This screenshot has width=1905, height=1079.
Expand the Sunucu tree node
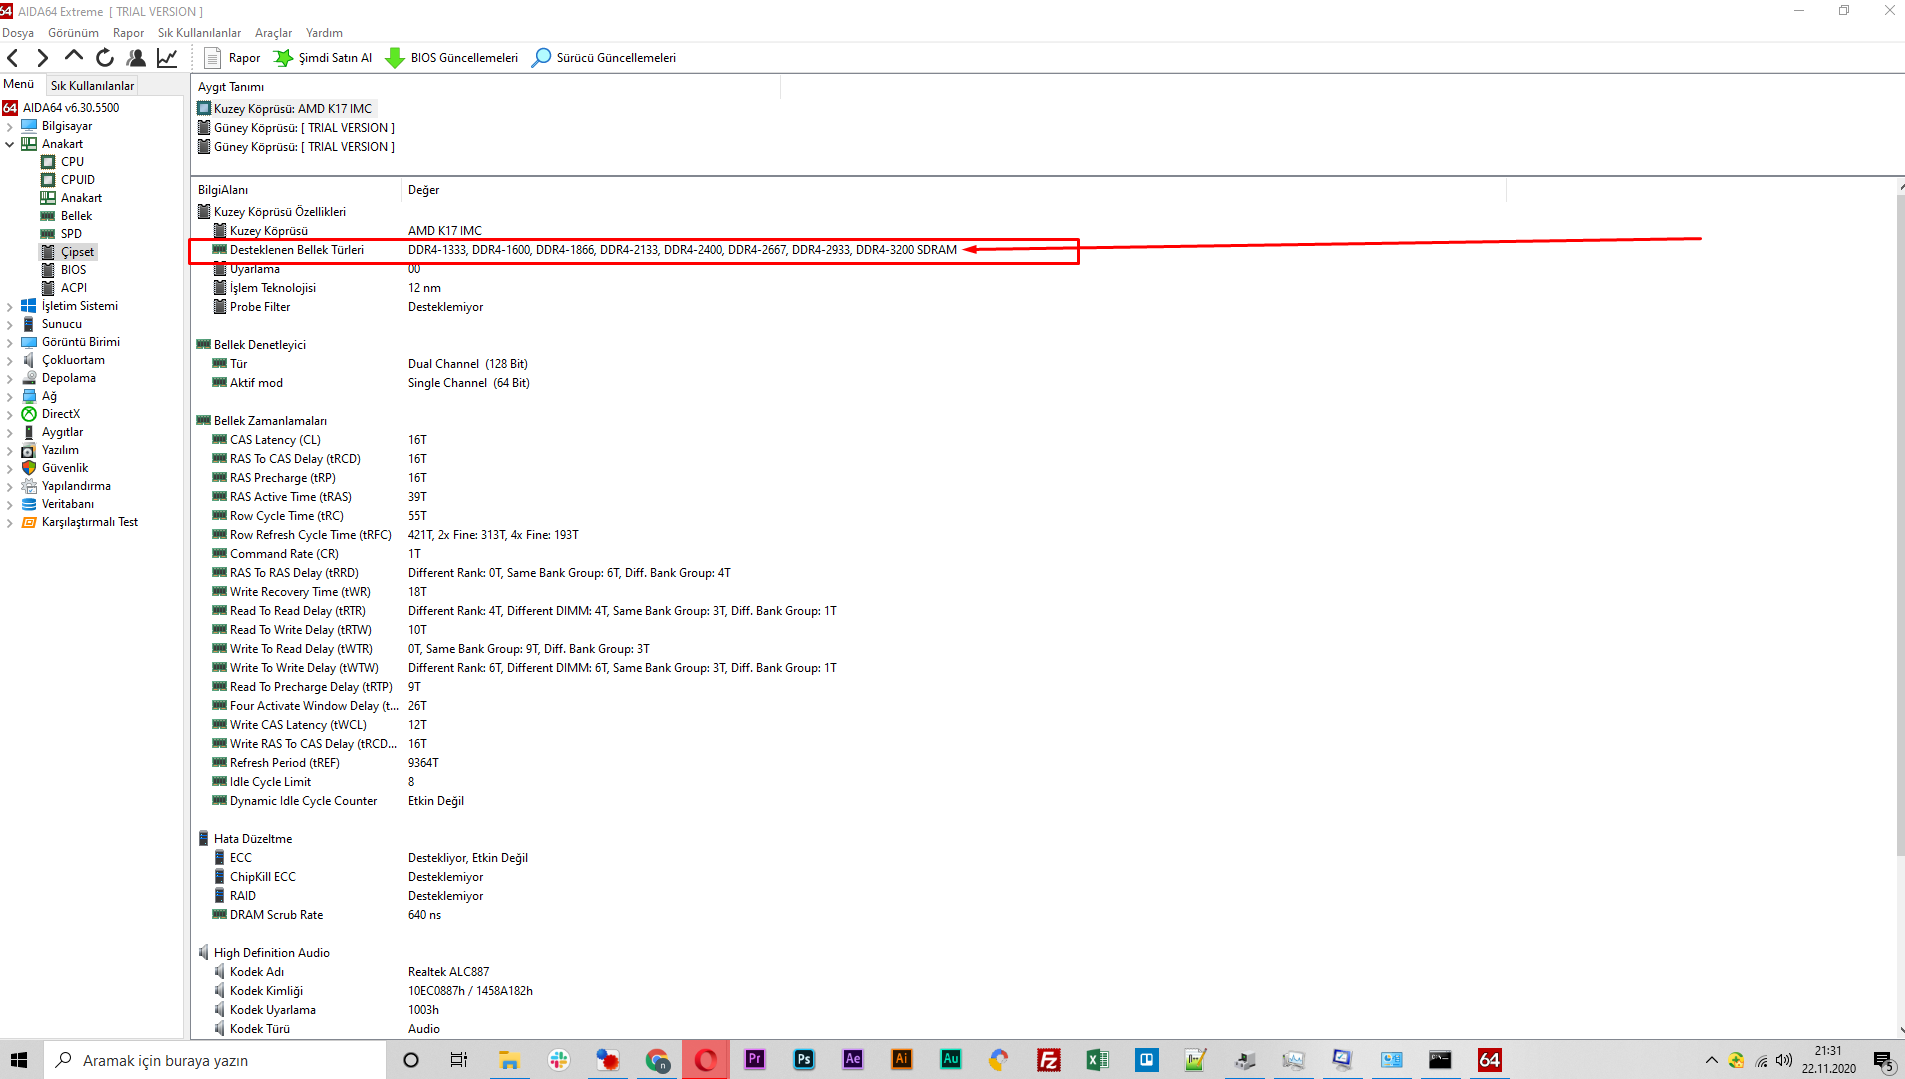pos(10,324)
